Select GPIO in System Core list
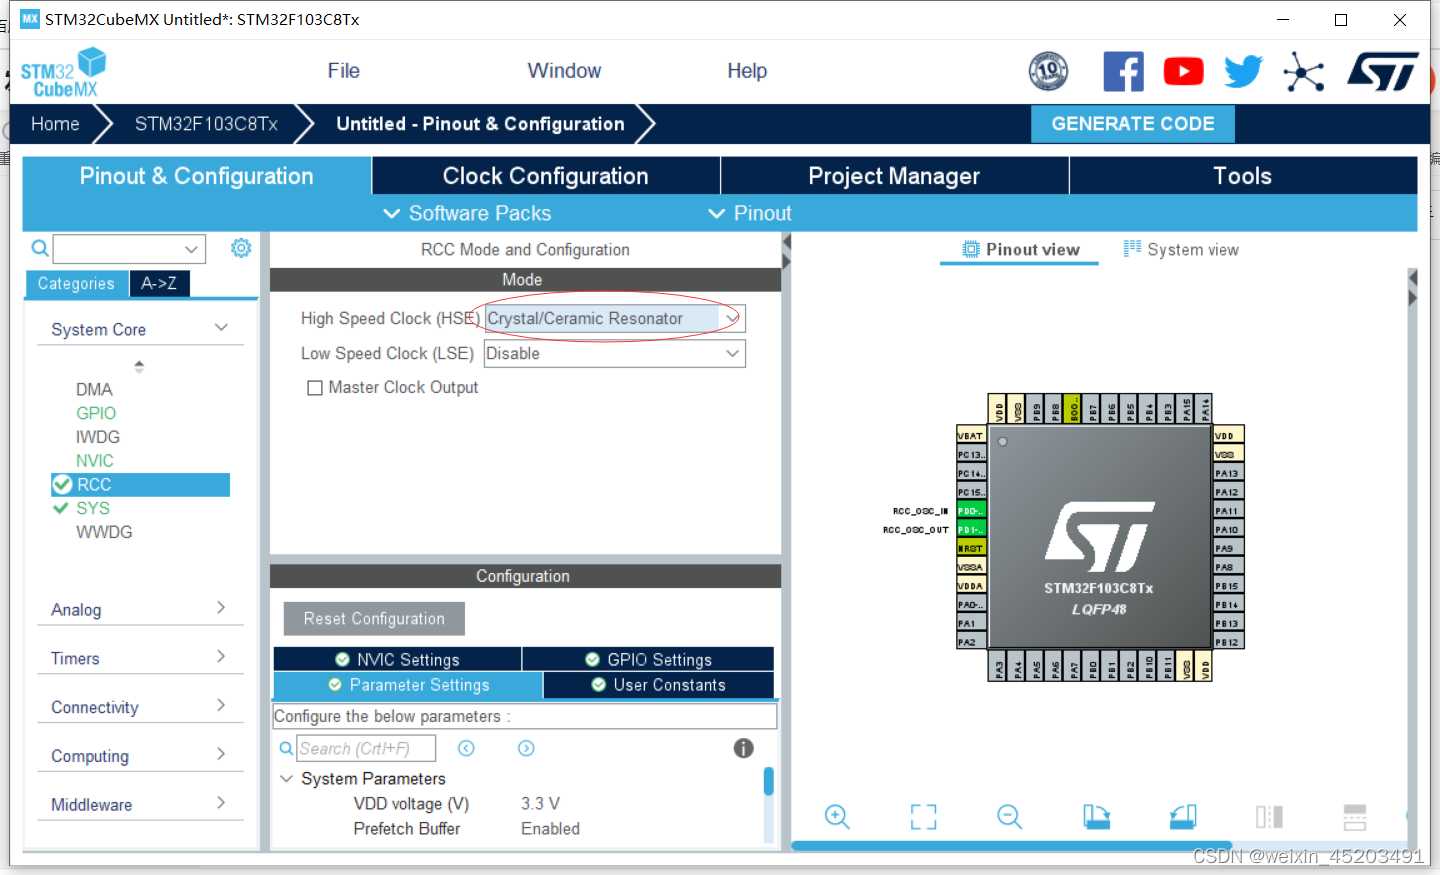The width and height of the screenshot is (1440, 875). click(x=96, y=413)
